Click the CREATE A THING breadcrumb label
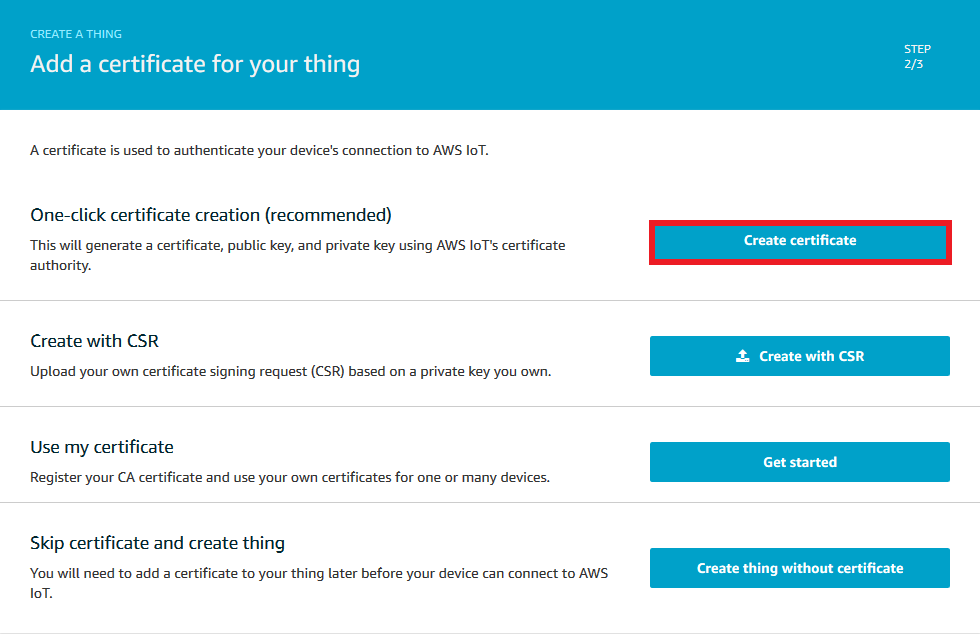This screenshot has width=980, height=634. (76, 34)
